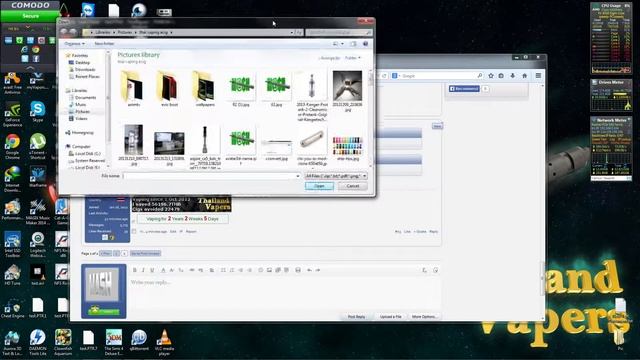
Task: Click Firefox bookmark star icon
Action: coord(491,76)
